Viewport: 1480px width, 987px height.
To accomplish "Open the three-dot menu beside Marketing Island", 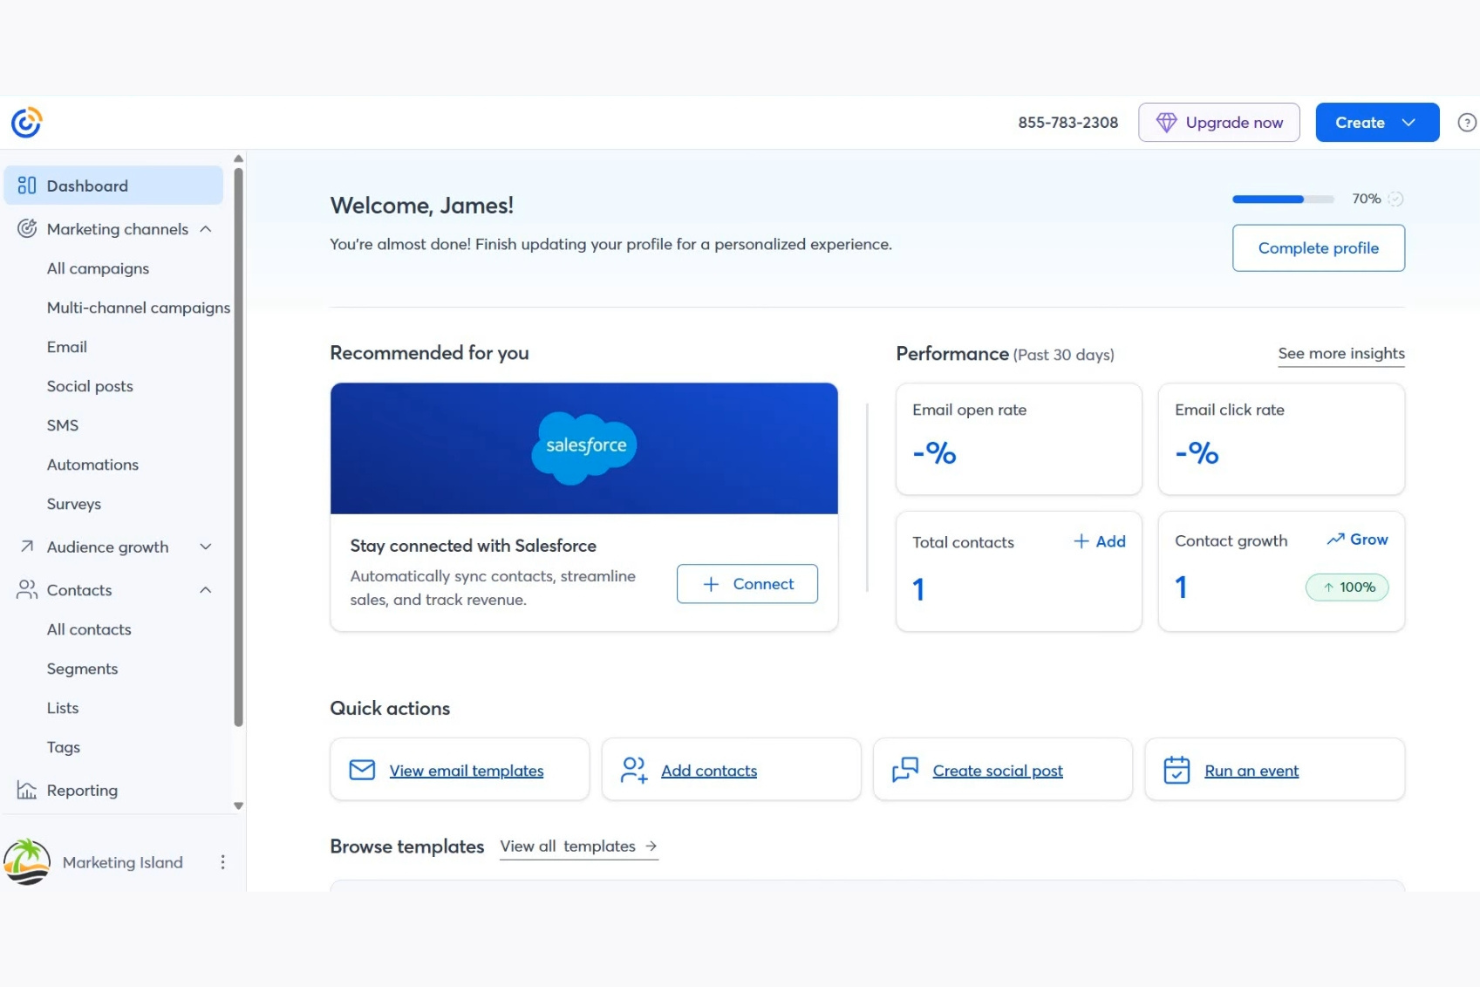I will 222,862.
